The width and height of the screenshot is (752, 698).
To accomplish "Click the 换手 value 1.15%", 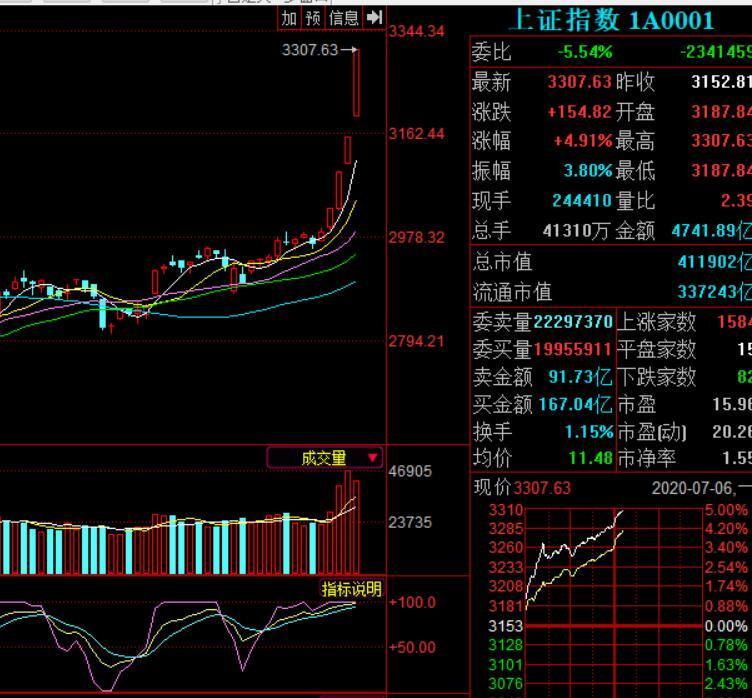I will click(x=589, y=432).
